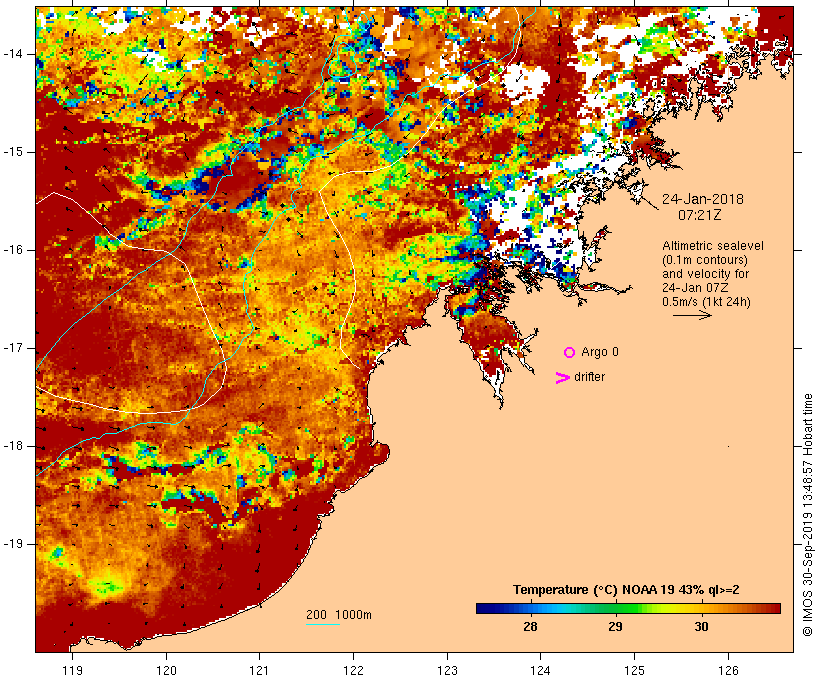The height and width of the screenshot is (680, 820).
Task: Click the '0.5m/s (1kt 24h)' label
Action: click(706, 302)
